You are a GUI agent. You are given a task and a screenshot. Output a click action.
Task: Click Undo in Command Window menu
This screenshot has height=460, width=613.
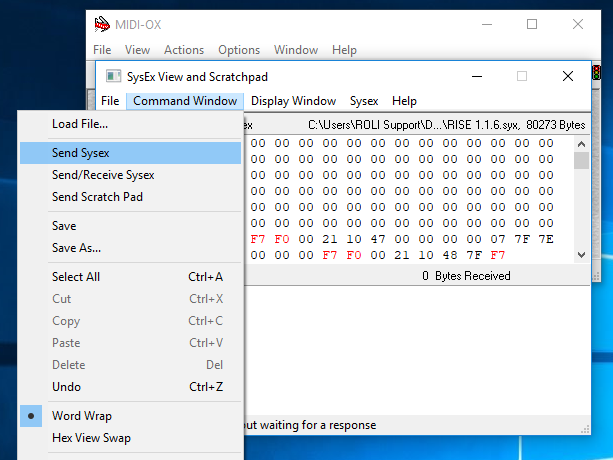[x=66, y=387]
